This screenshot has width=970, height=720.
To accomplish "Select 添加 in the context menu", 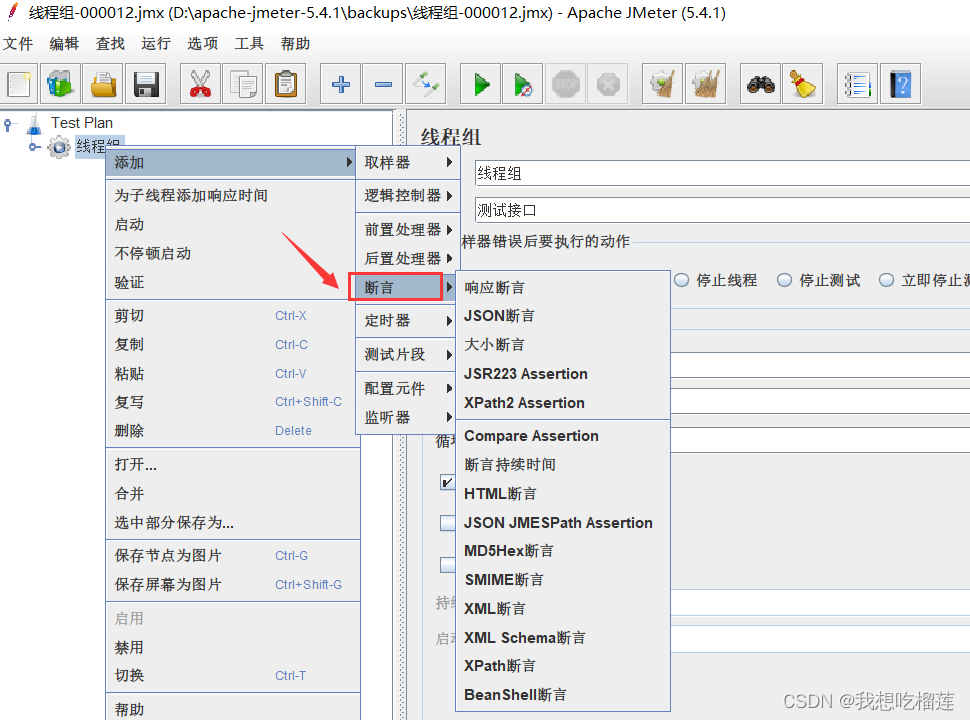I will [230, 163].
